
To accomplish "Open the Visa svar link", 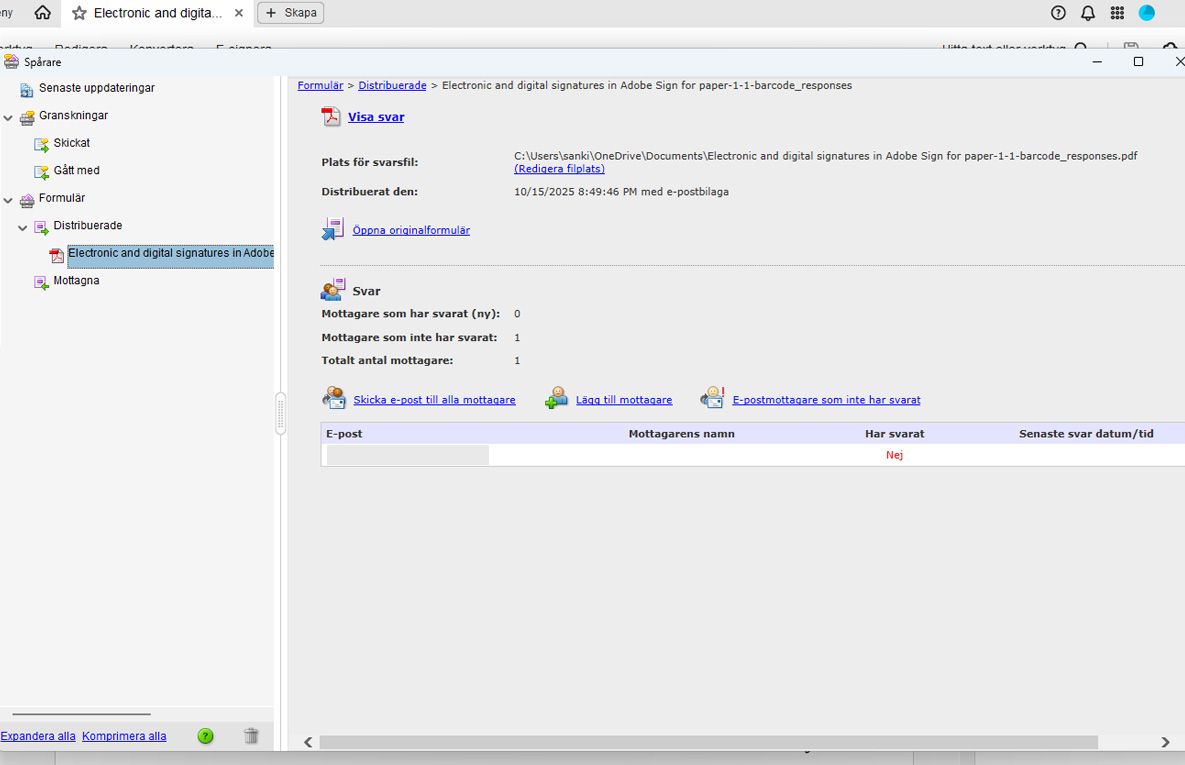I will point(376,117).
